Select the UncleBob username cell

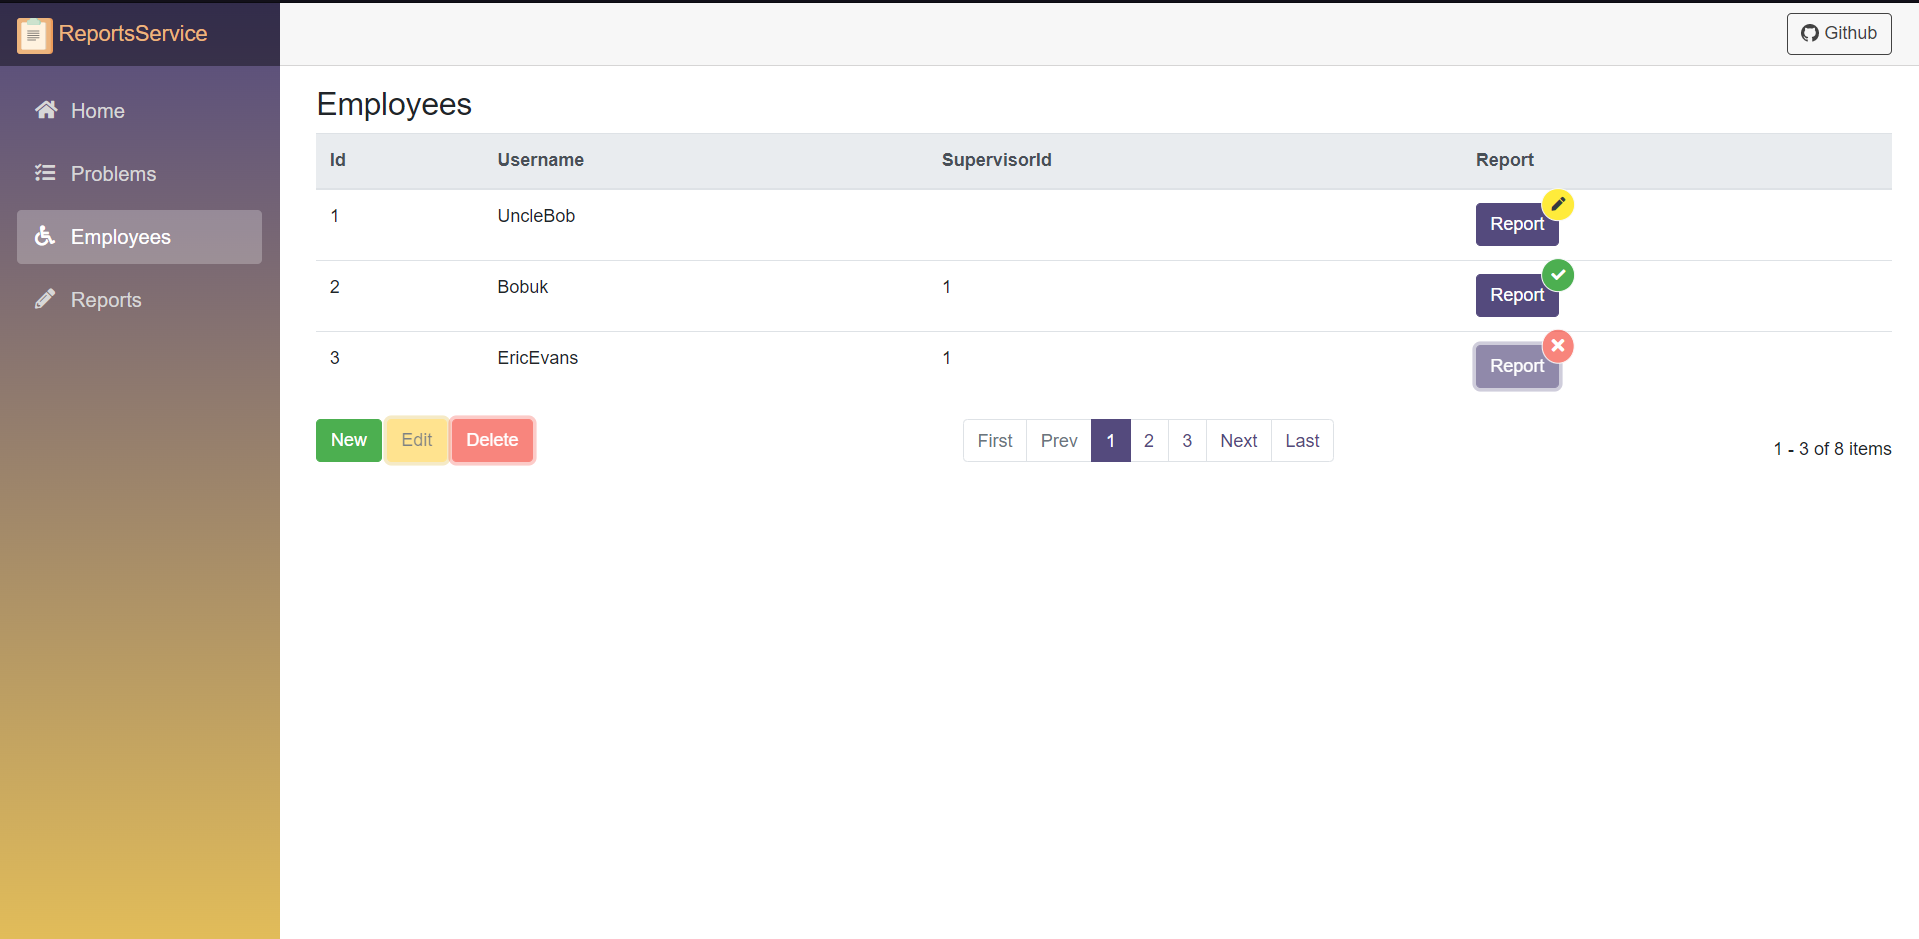click(536, 216)
